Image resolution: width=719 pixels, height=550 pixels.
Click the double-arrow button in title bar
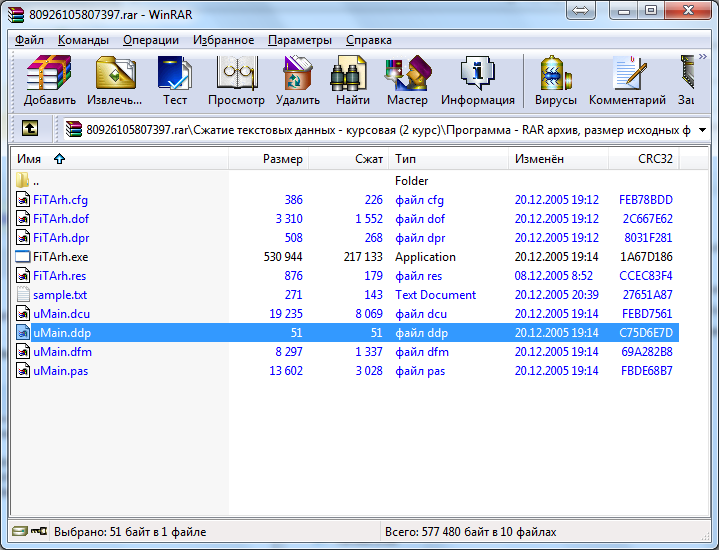coord(580,10)
